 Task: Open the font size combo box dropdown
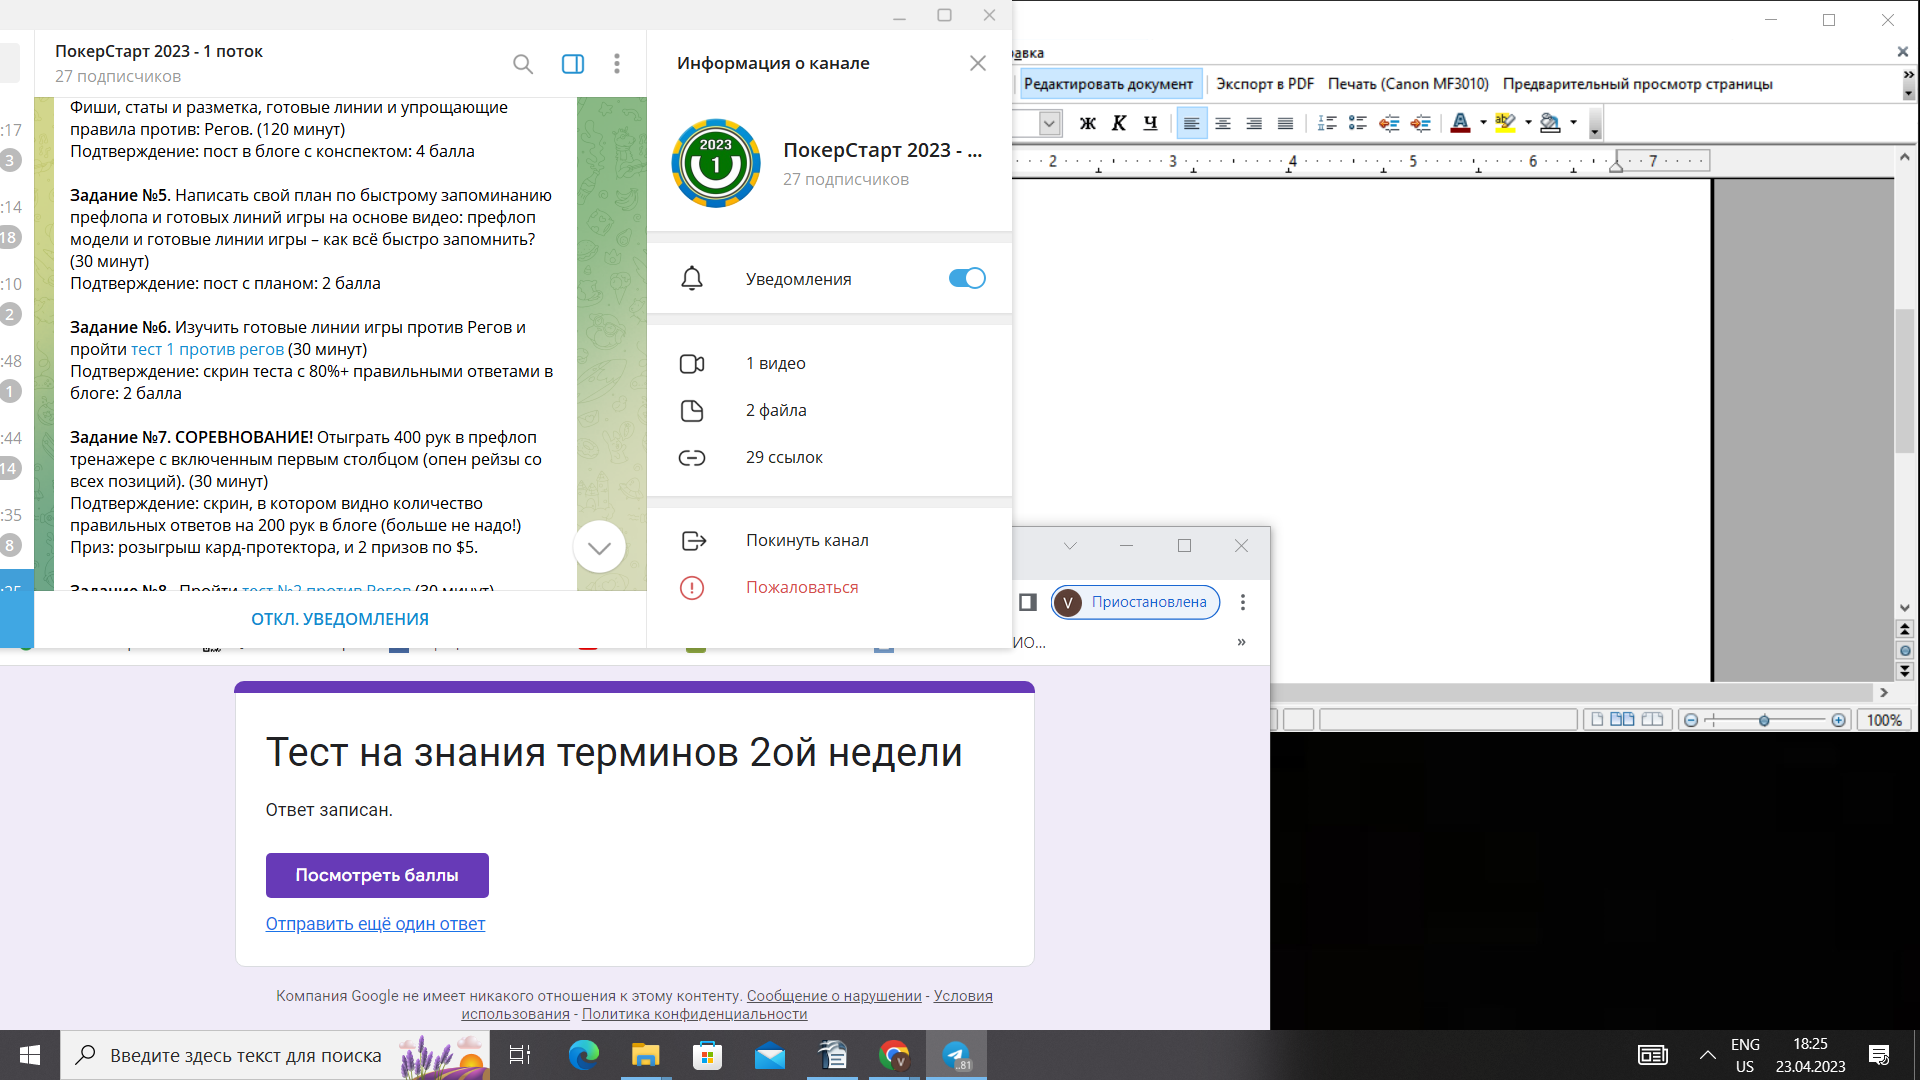[x=1049, y=123]
